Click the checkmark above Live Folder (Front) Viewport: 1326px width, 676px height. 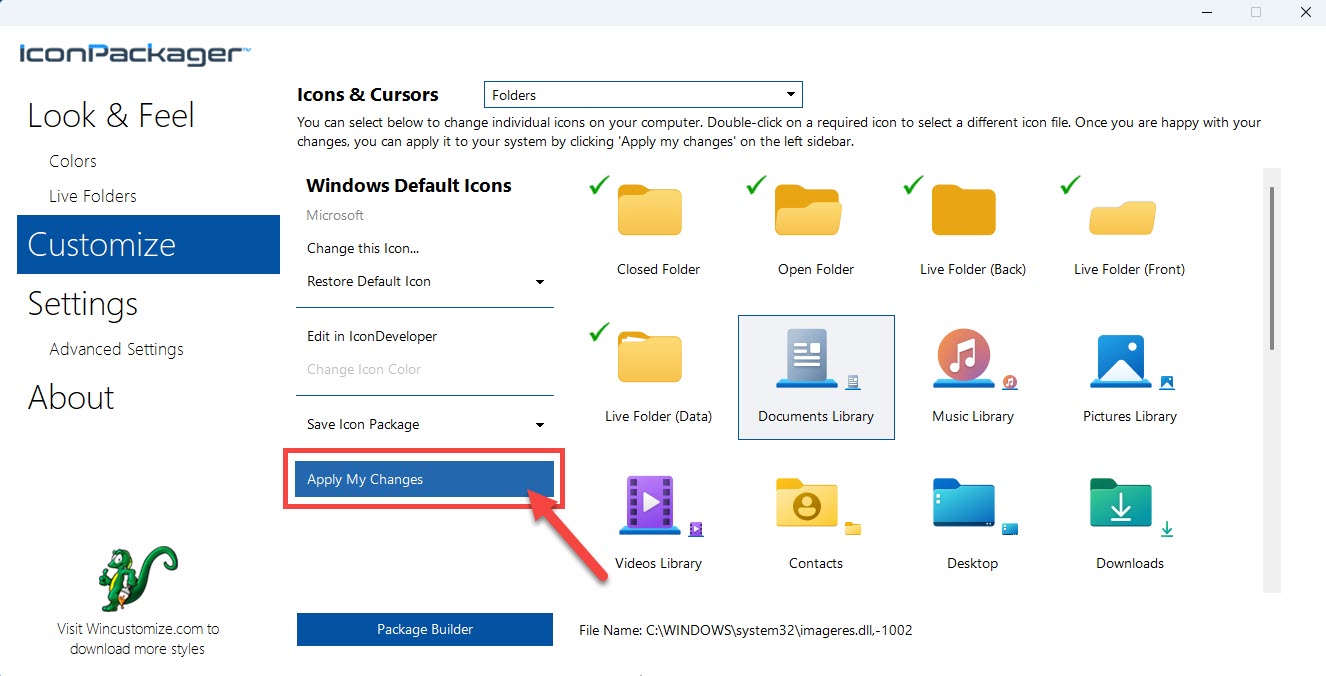click(1068, 184)
